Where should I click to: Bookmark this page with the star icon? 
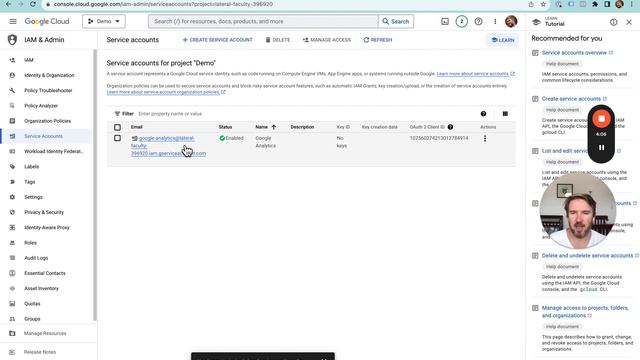click(x=543, y=4)
